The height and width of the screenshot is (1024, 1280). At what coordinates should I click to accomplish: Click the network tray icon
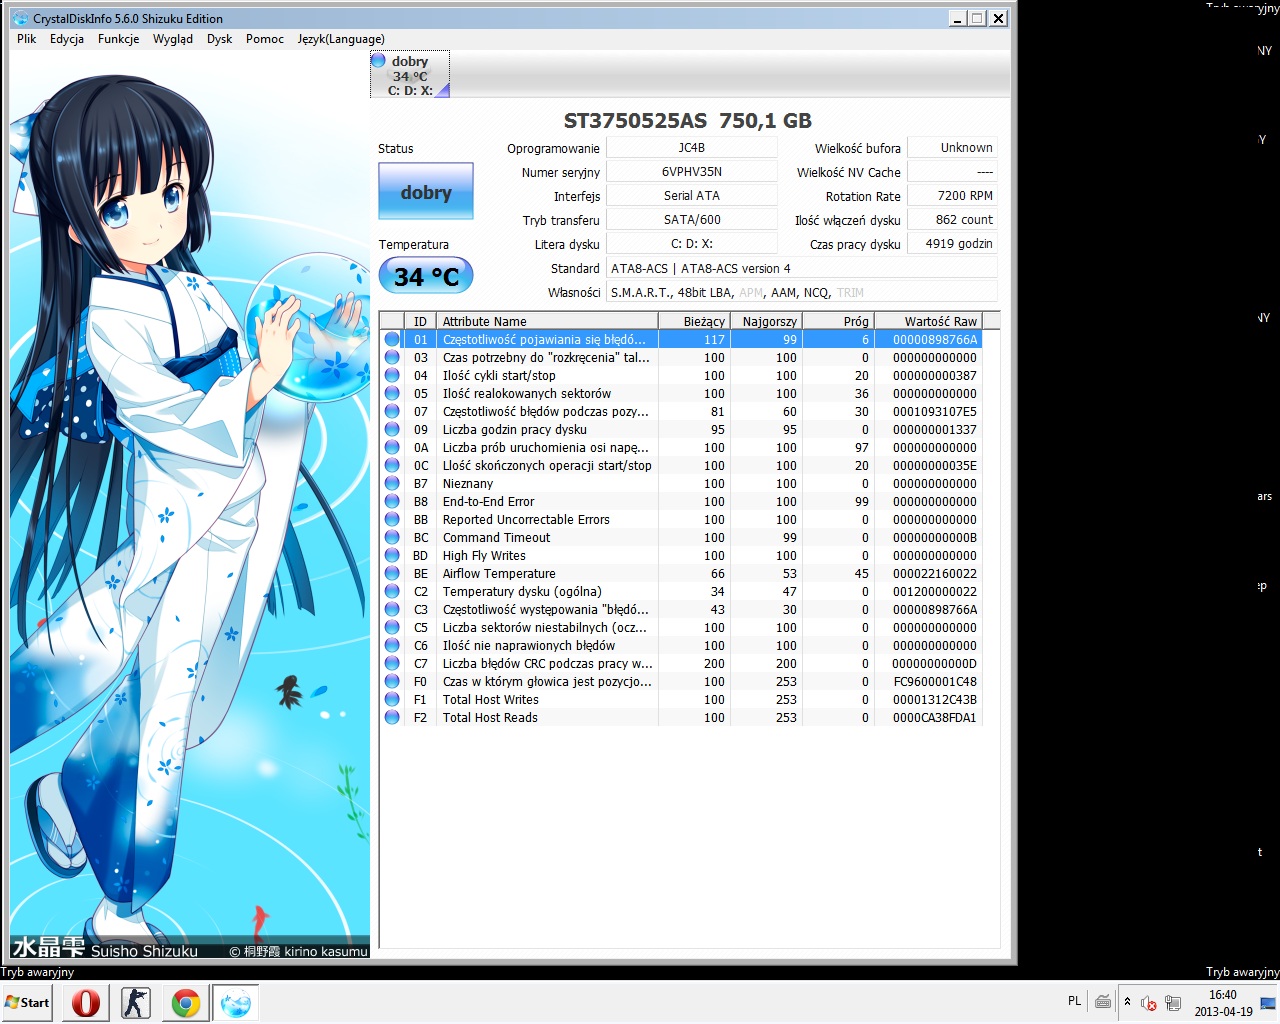coord(1172,1002)
